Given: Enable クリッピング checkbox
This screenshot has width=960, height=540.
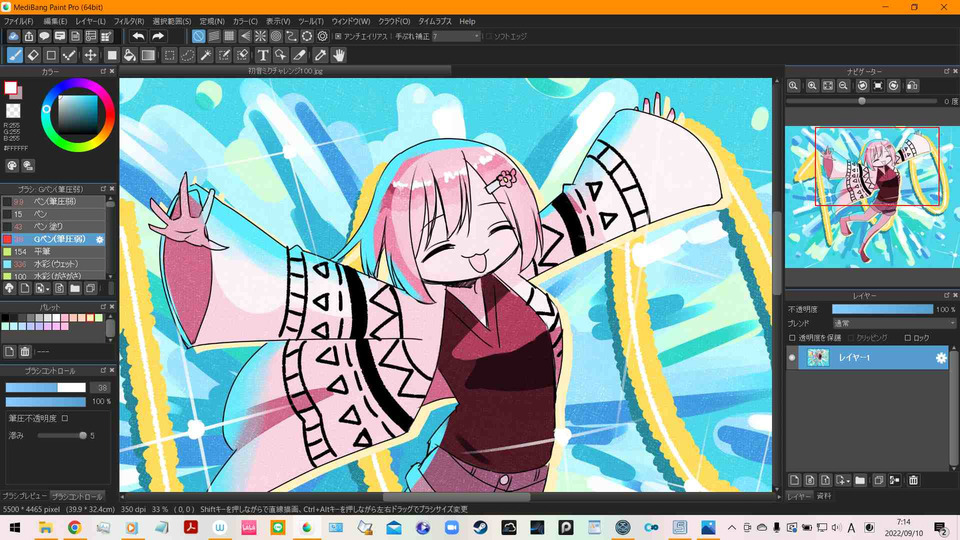Looking at the screenshot, I should [x=851, y=338].
